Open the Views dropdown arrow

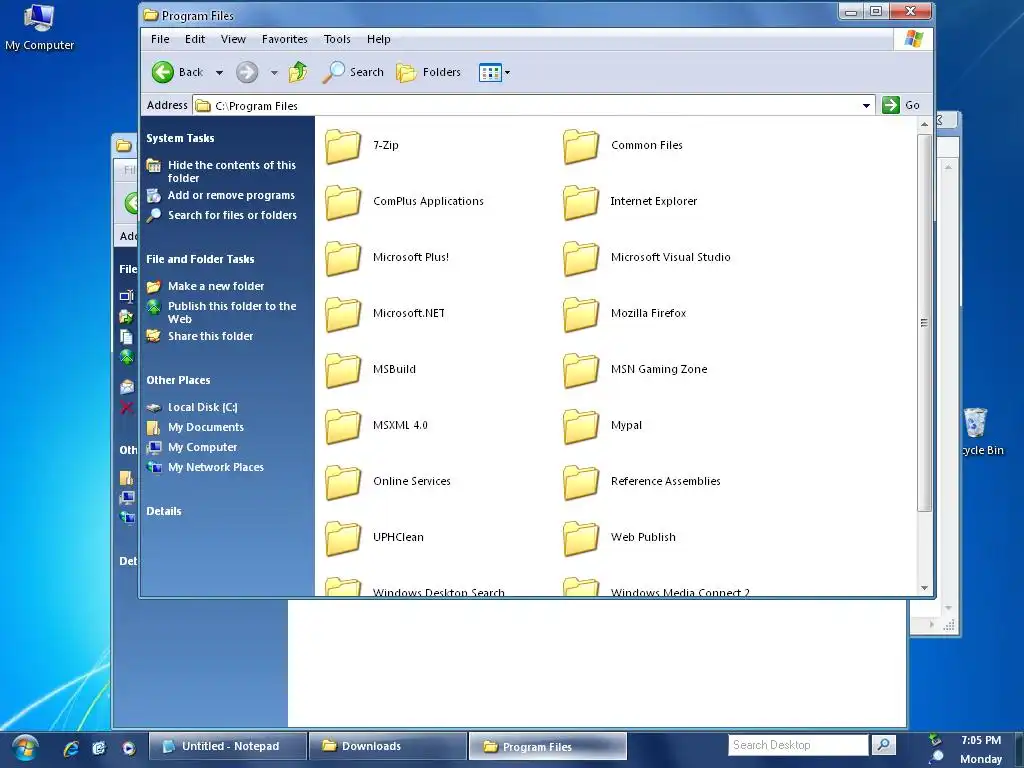point(507,72)
